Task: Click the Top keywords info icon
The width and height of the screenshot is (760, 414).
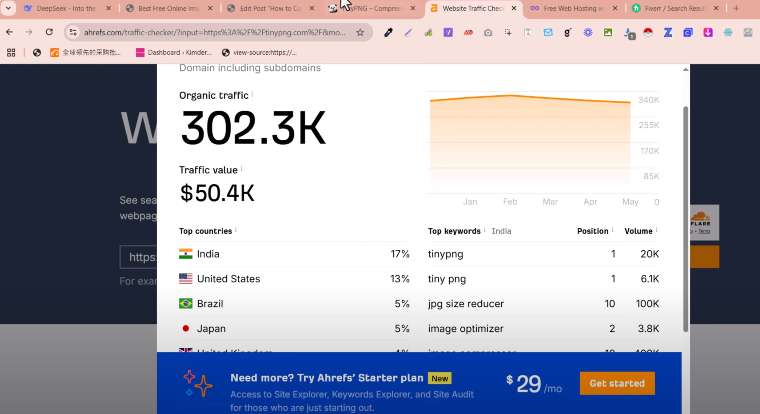Action: click(484, 230)
